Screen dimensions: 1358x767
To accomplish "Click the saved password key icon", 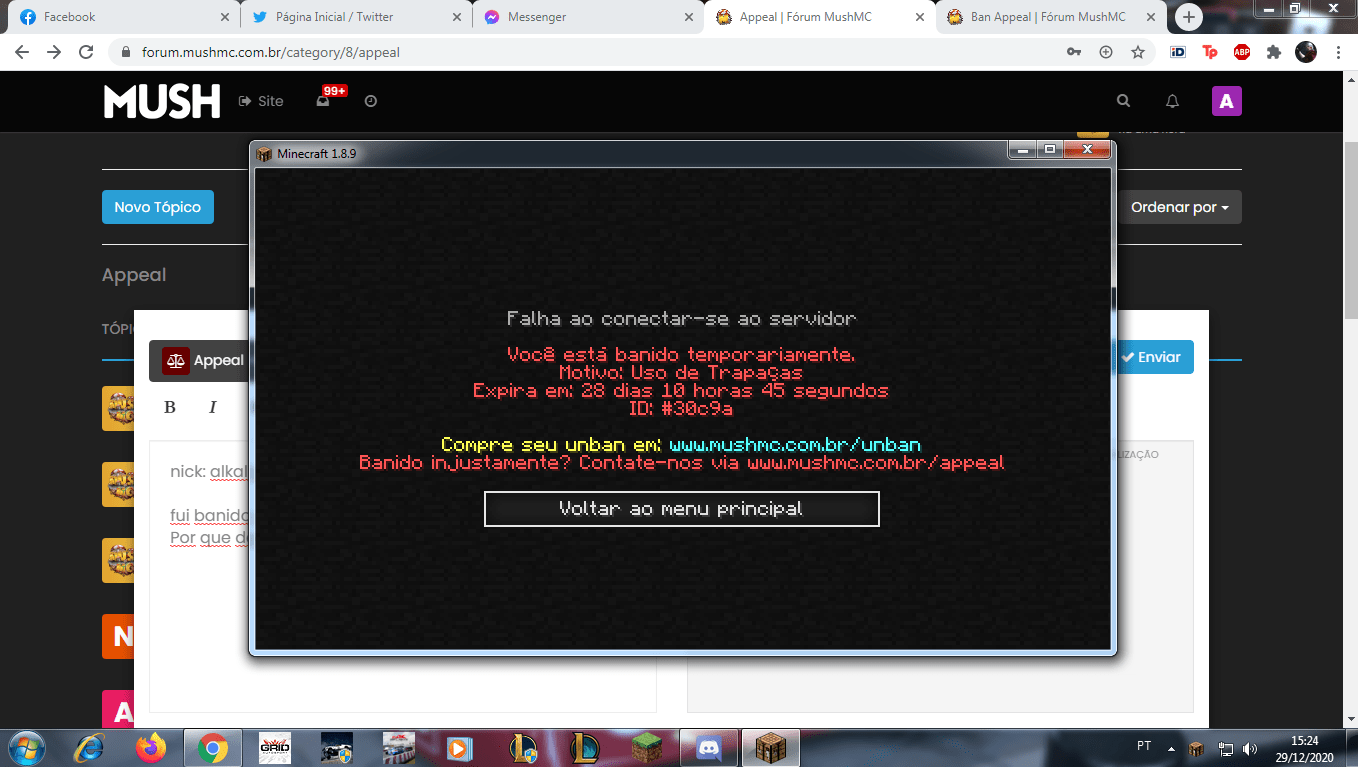I will click(1074, 52).
